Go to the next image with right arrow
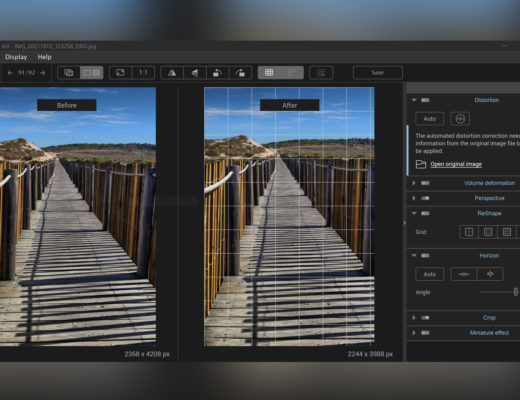 (43, 73)
